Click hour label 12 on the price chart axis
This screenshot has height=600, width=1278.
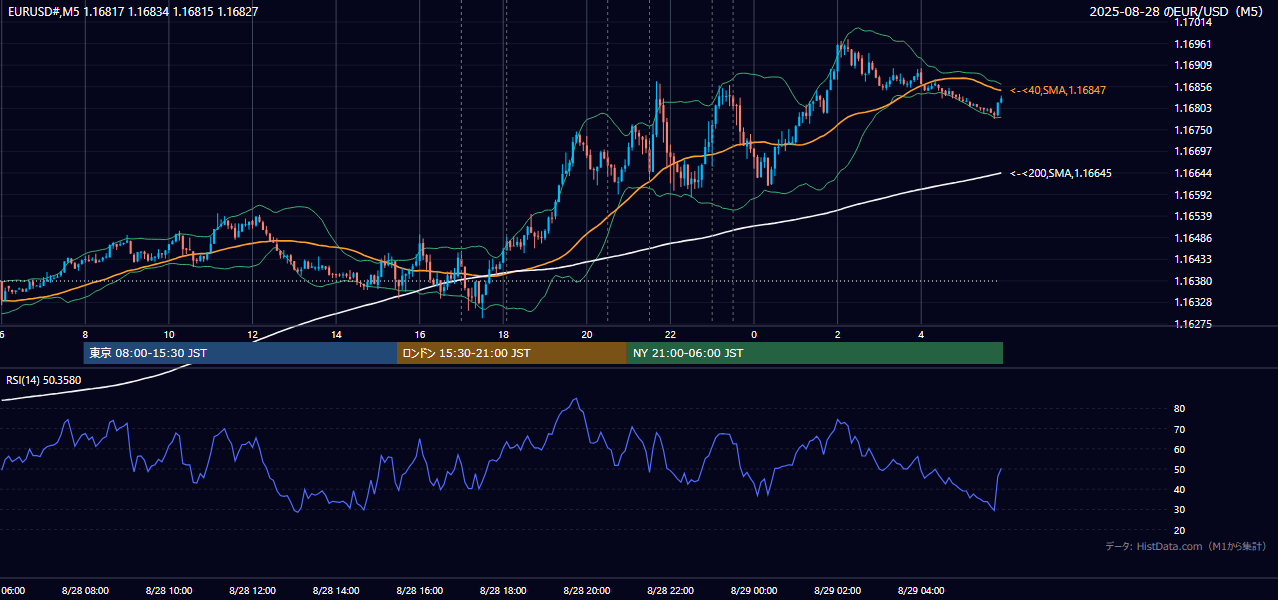[x=252, y=335]
